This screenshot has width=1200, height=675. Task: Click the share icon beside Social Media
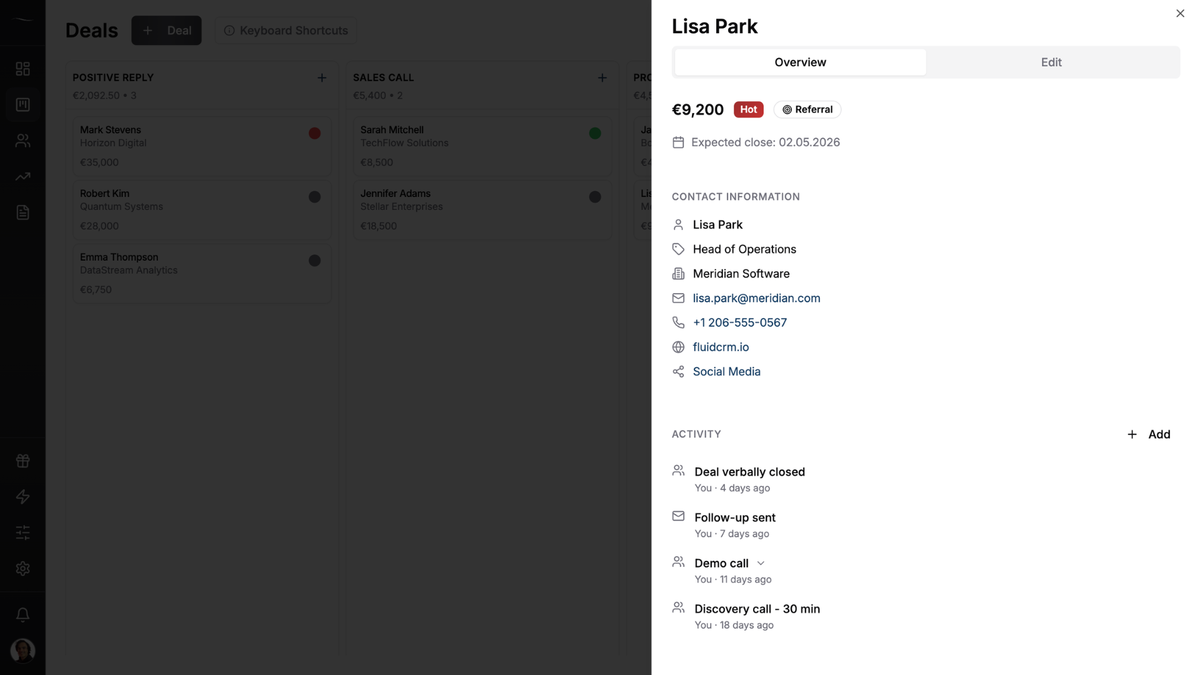(678, 372)
